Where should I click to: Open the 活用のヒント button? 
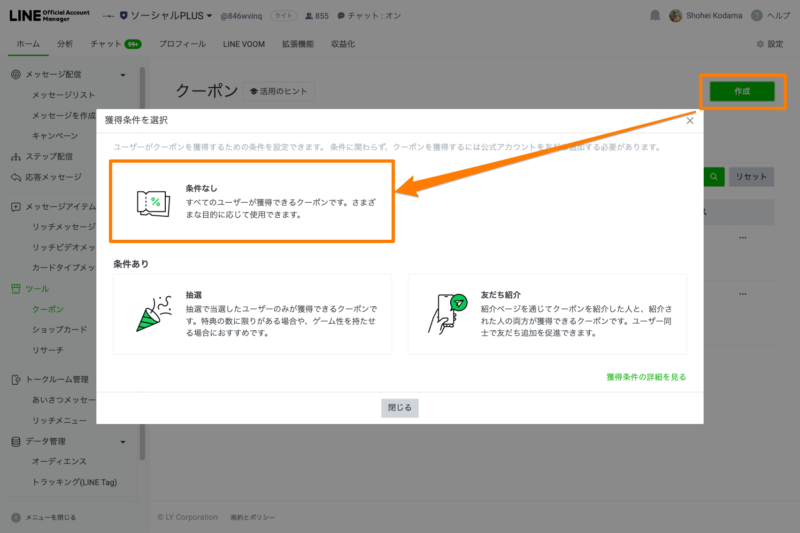pos(279,91)
